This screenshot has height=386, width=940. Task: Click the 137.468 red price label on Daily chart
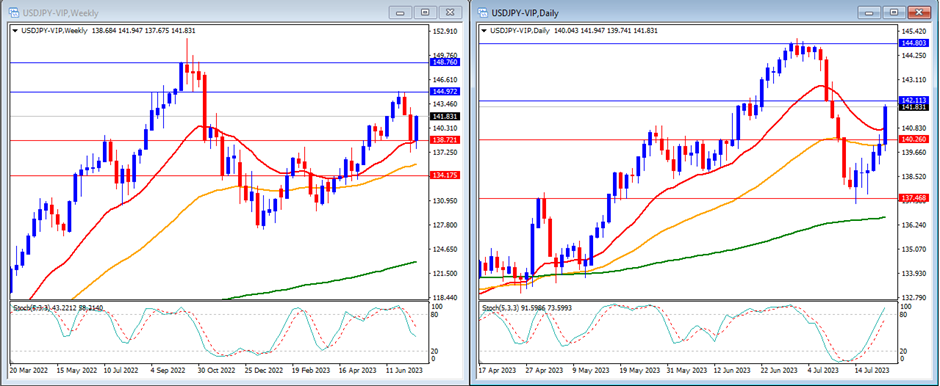(x=914, y=198)
